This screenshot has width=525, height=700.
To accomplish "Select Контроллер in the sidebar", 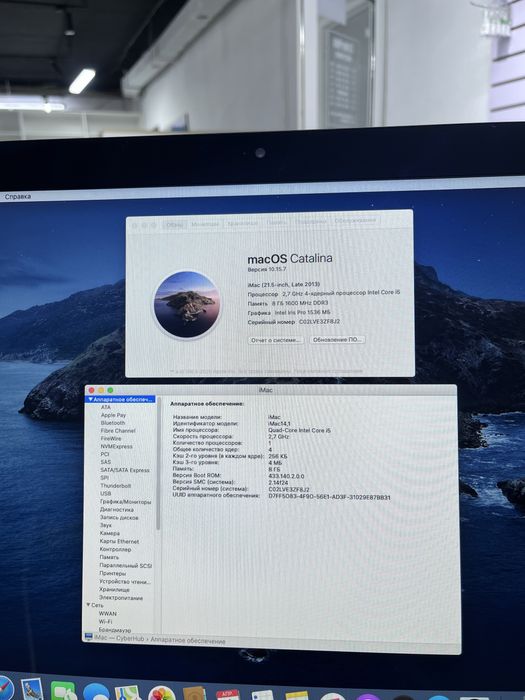I will click(x=115, y=550).
